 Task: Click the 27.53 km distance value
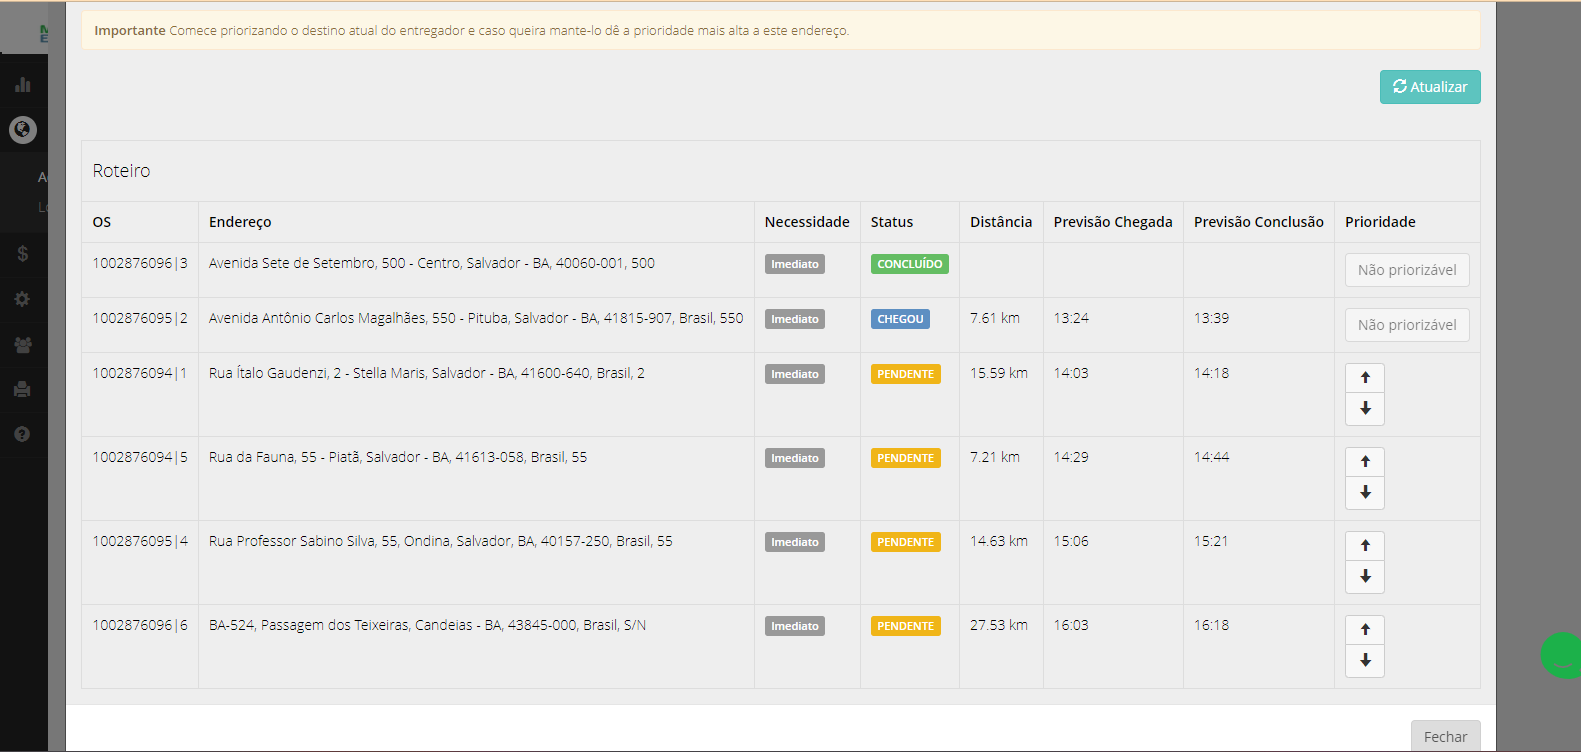click(999, 625)
